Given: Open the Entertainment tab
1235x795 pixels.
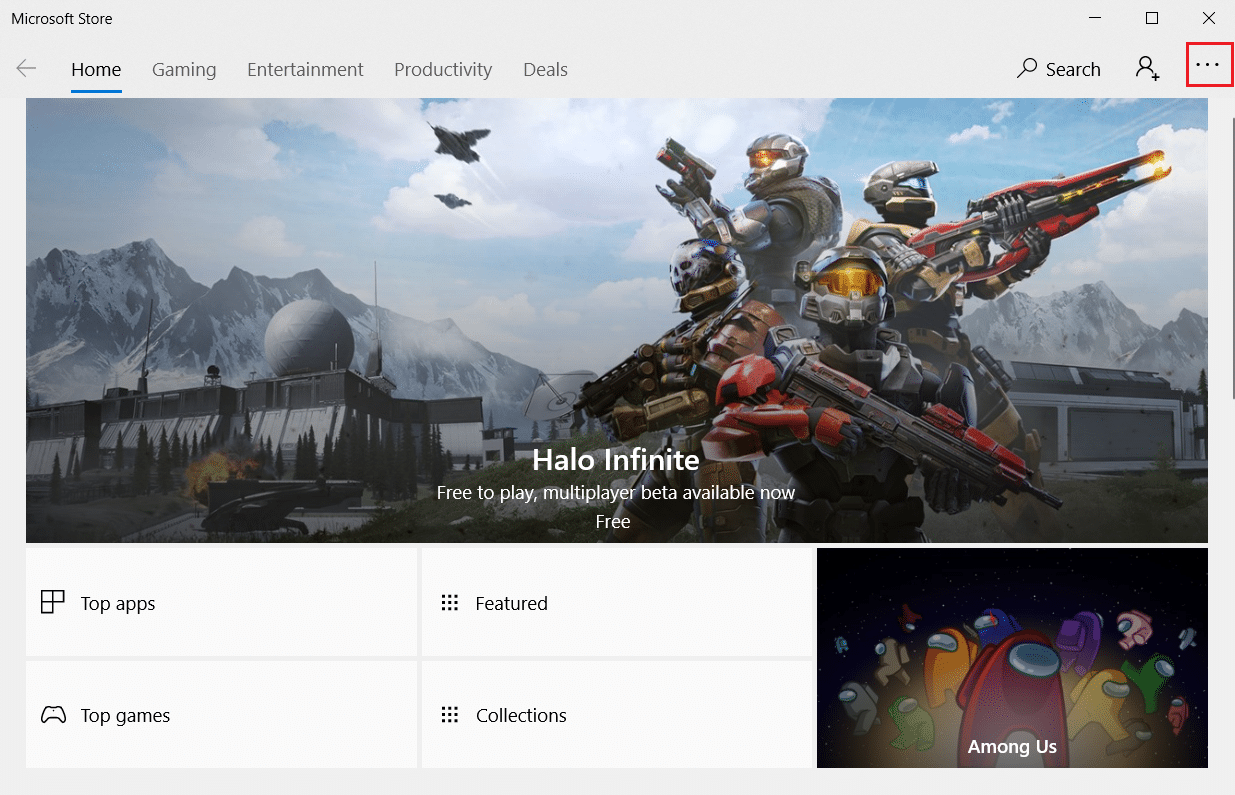Looking at the screenshot, I should click(x=305, y=69).
